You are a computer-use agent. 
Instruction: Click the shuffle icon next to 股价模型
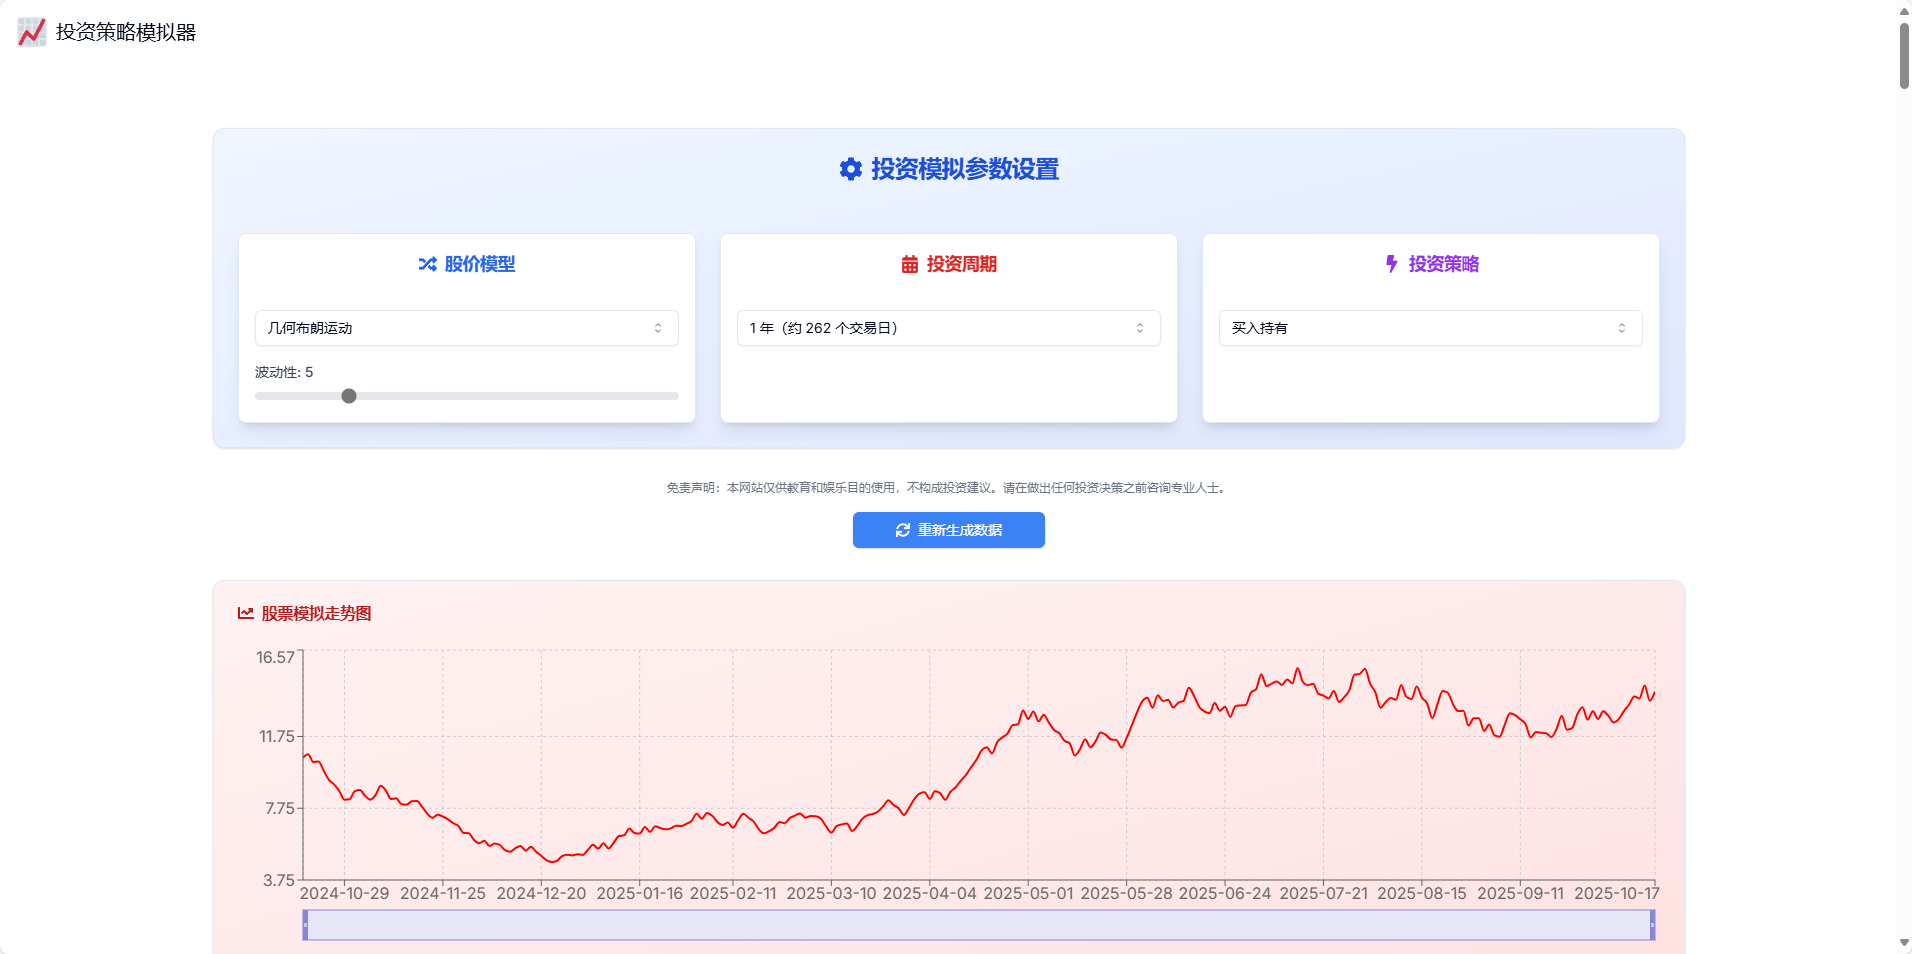click(x=428, y=264)
